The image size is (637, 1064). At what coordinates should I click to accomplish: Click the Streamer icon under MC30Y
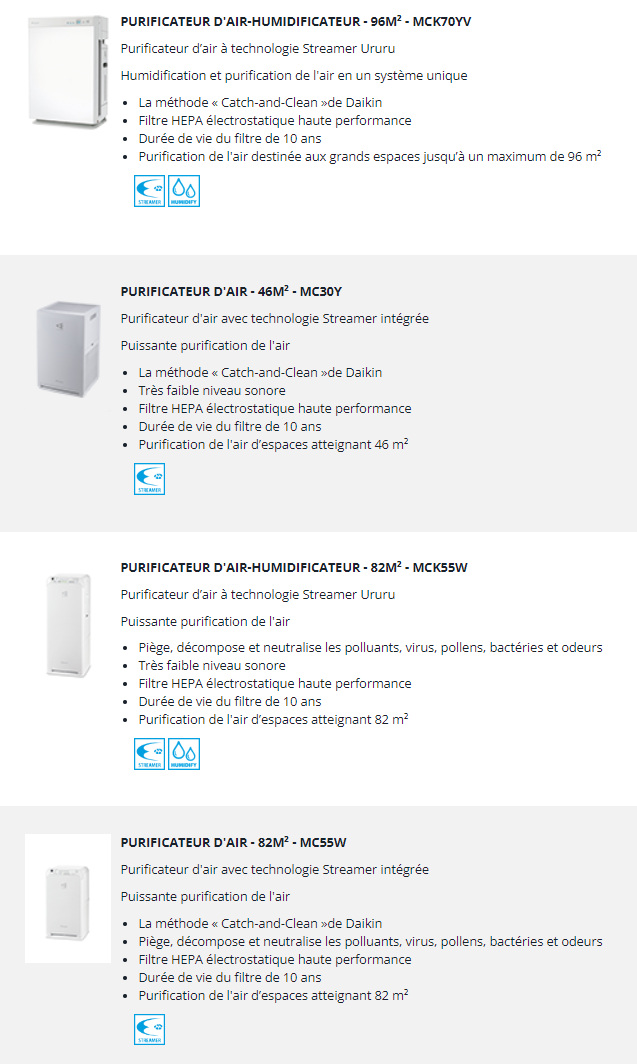click(149, 479)
